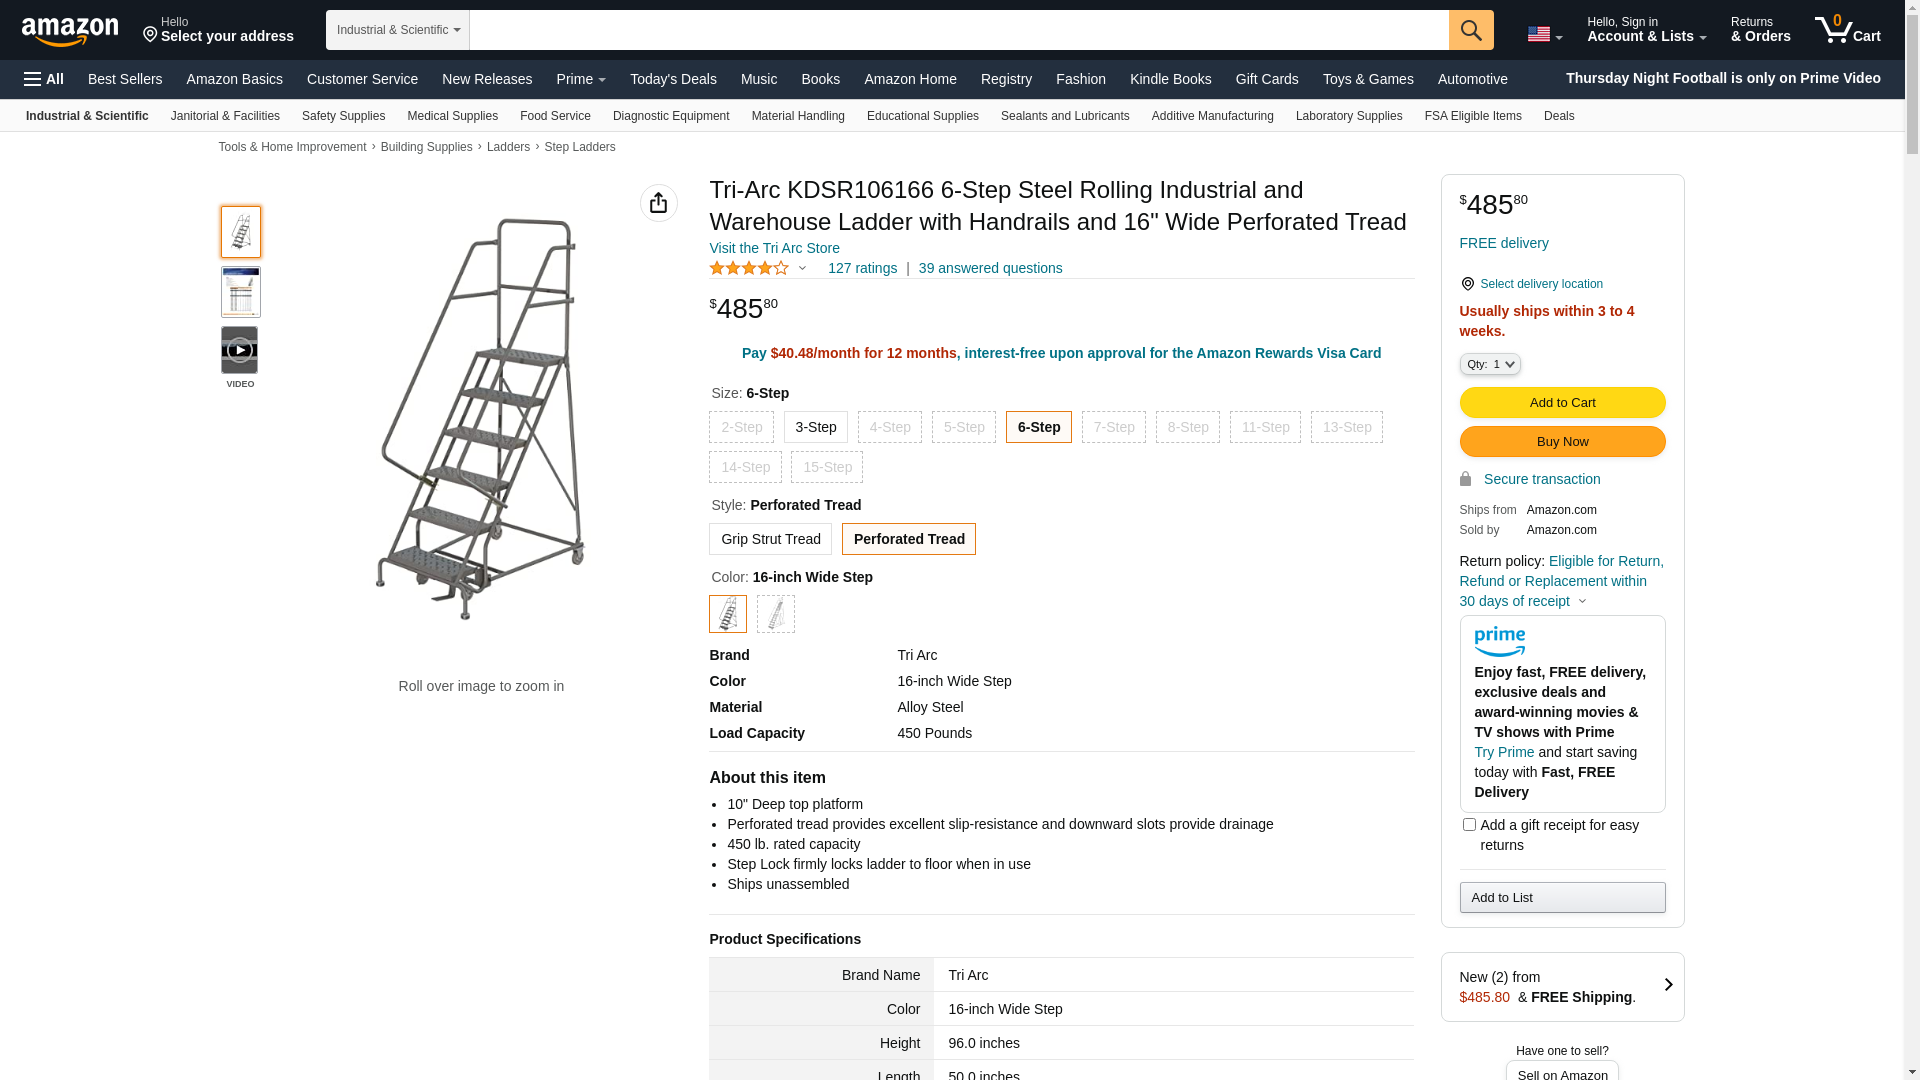Click the Amazon logo

click(70, 31)
